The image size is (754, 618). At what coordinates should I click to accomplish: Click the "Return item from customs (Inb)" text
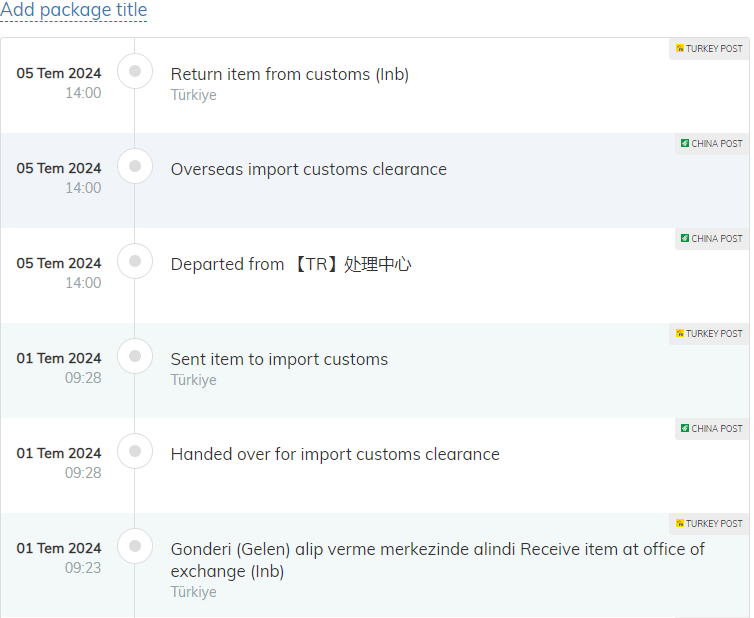coord(289,74)
